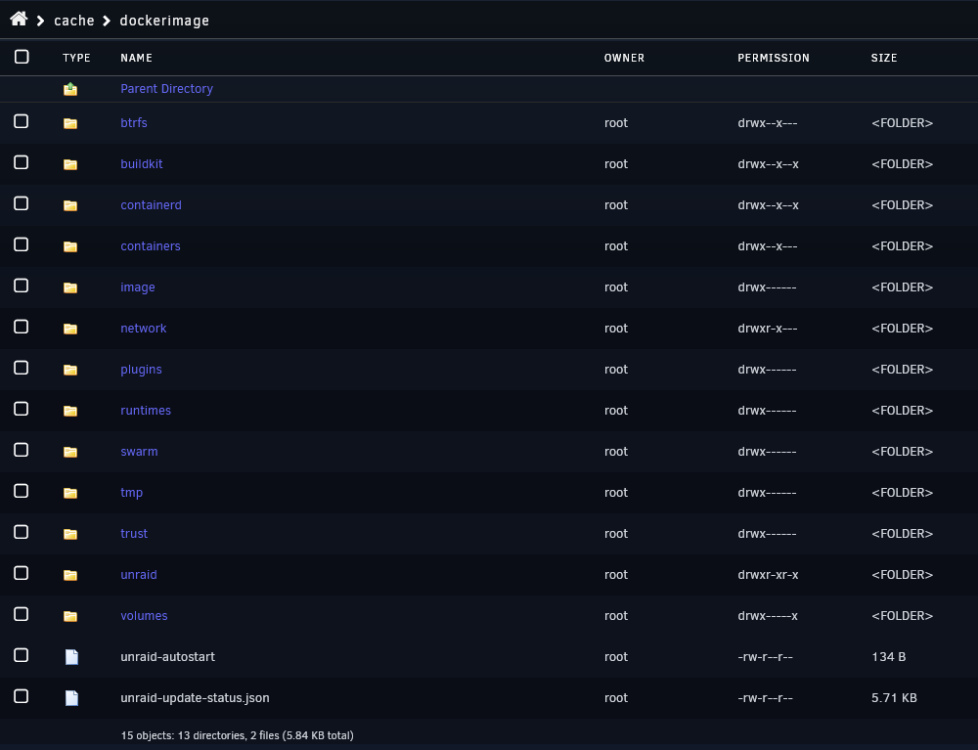Toggle the select-all checkbox in header

[x=22, y=57]
